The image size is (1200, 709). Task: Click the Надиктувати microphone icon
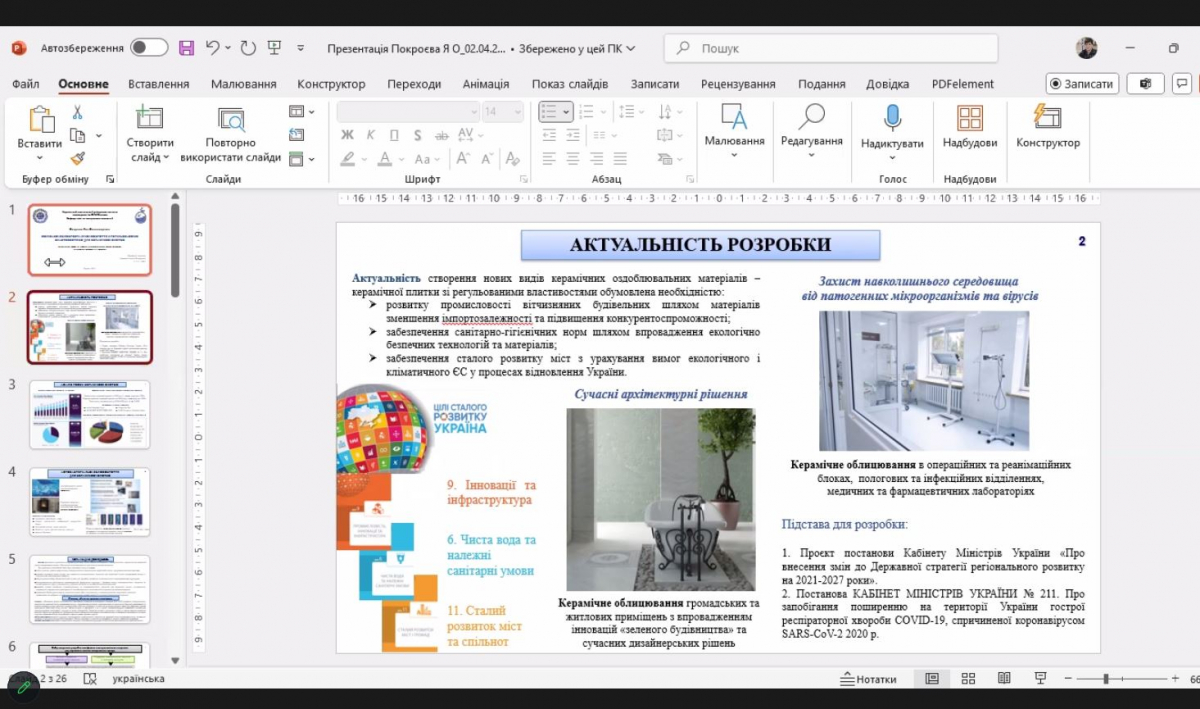click(x=891, y=118)
